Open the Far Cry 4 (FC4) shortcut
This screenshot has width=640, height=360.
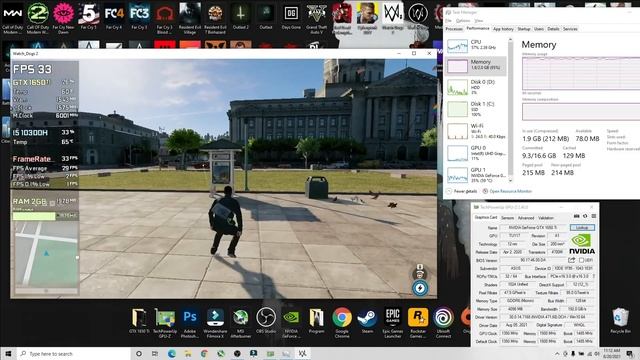point(114,17)
